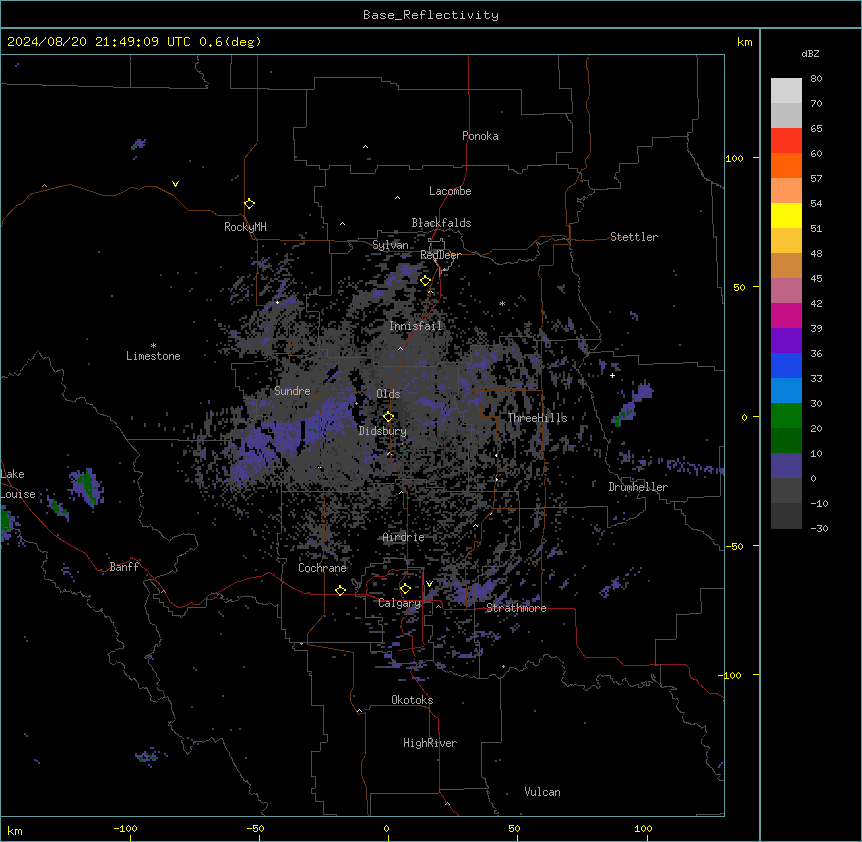Viewport: 862px width, 842px height.
Task: Click the km unit label at top right
Action: [744, 42]
